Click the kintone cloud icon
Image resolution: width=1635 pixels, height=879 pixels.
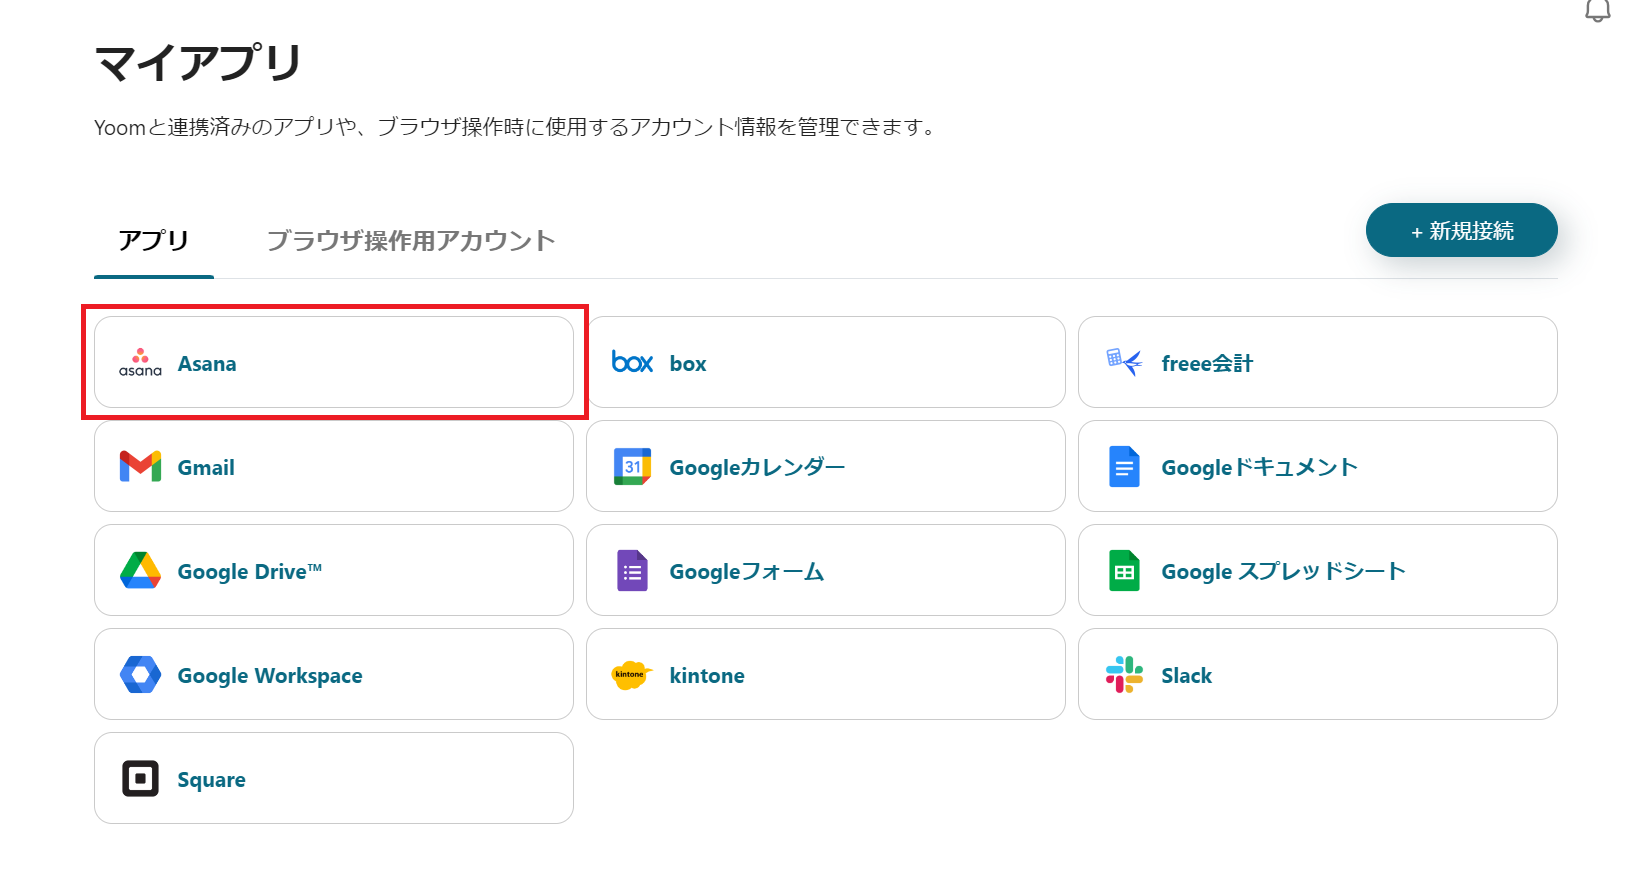pyautogui.click(x=631, y=675)
